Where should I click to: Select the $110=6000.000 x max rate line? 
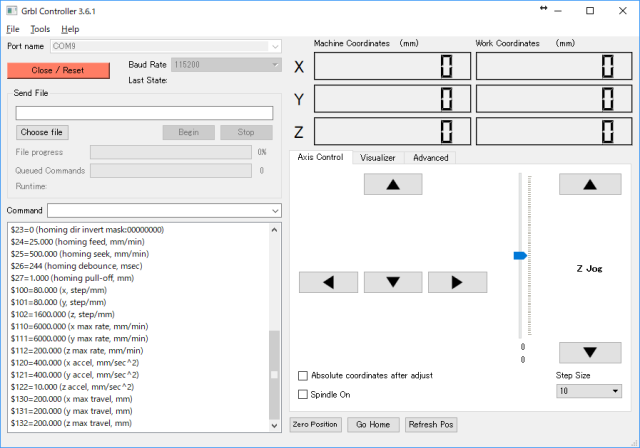coord(80,327)
